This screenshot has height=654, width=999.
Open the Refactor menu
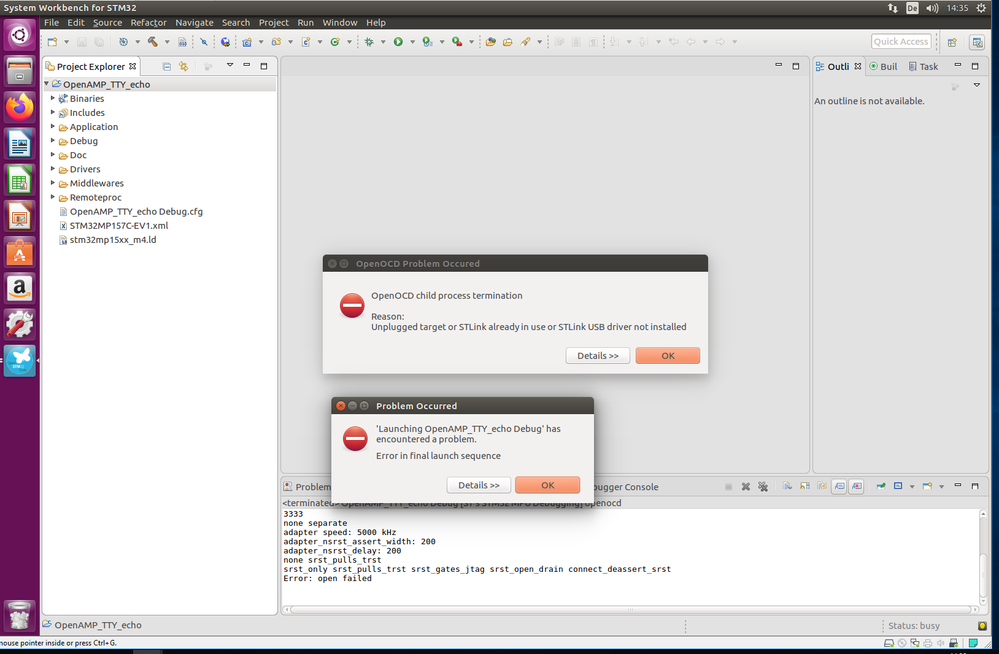[148, 22]
